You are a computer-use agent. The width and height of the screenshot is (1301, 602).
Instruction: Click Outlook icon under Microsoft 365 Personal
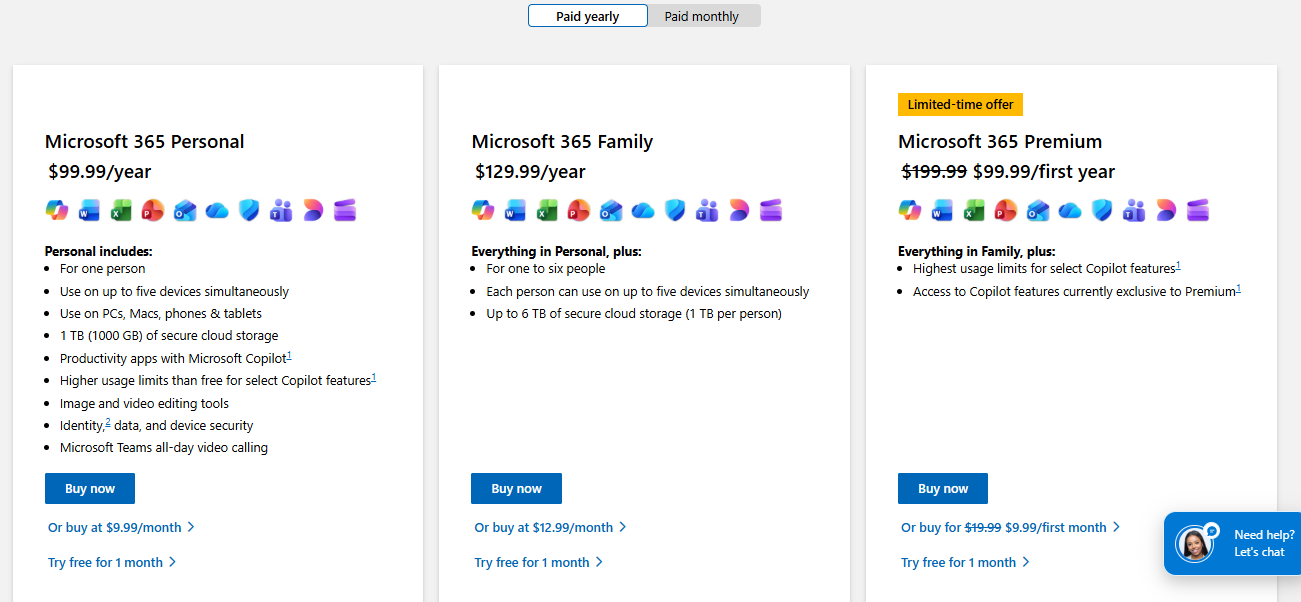point(185,210)
